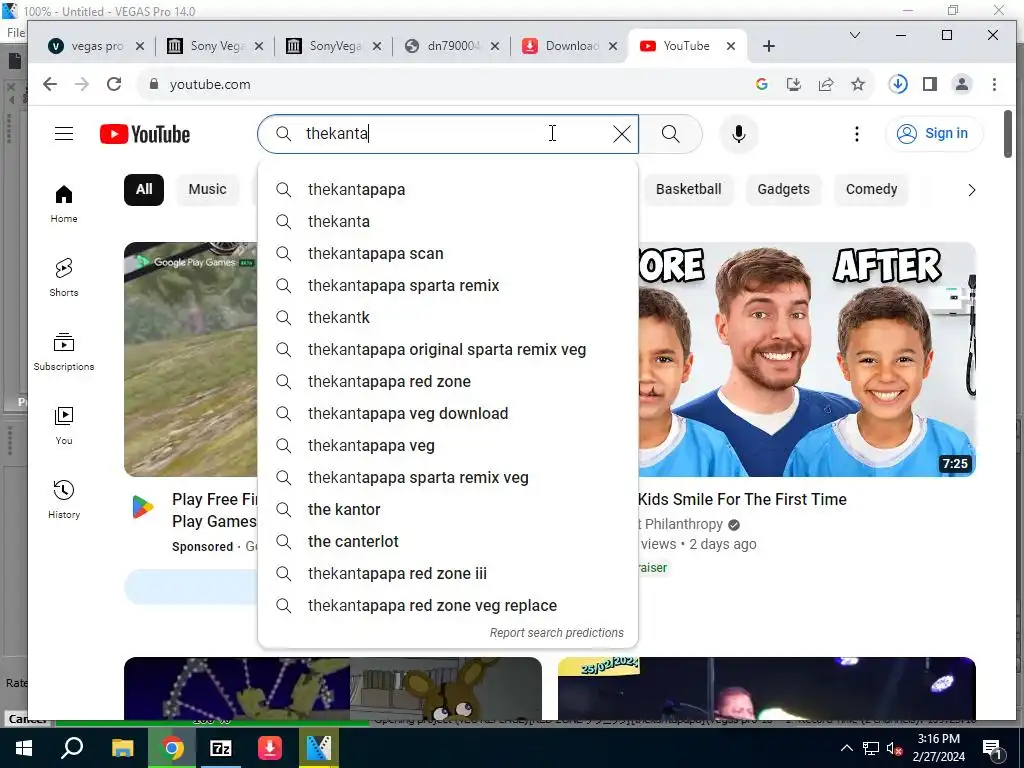Open the MrBeast 'AFTER' video thumbnail

point(807,359)
